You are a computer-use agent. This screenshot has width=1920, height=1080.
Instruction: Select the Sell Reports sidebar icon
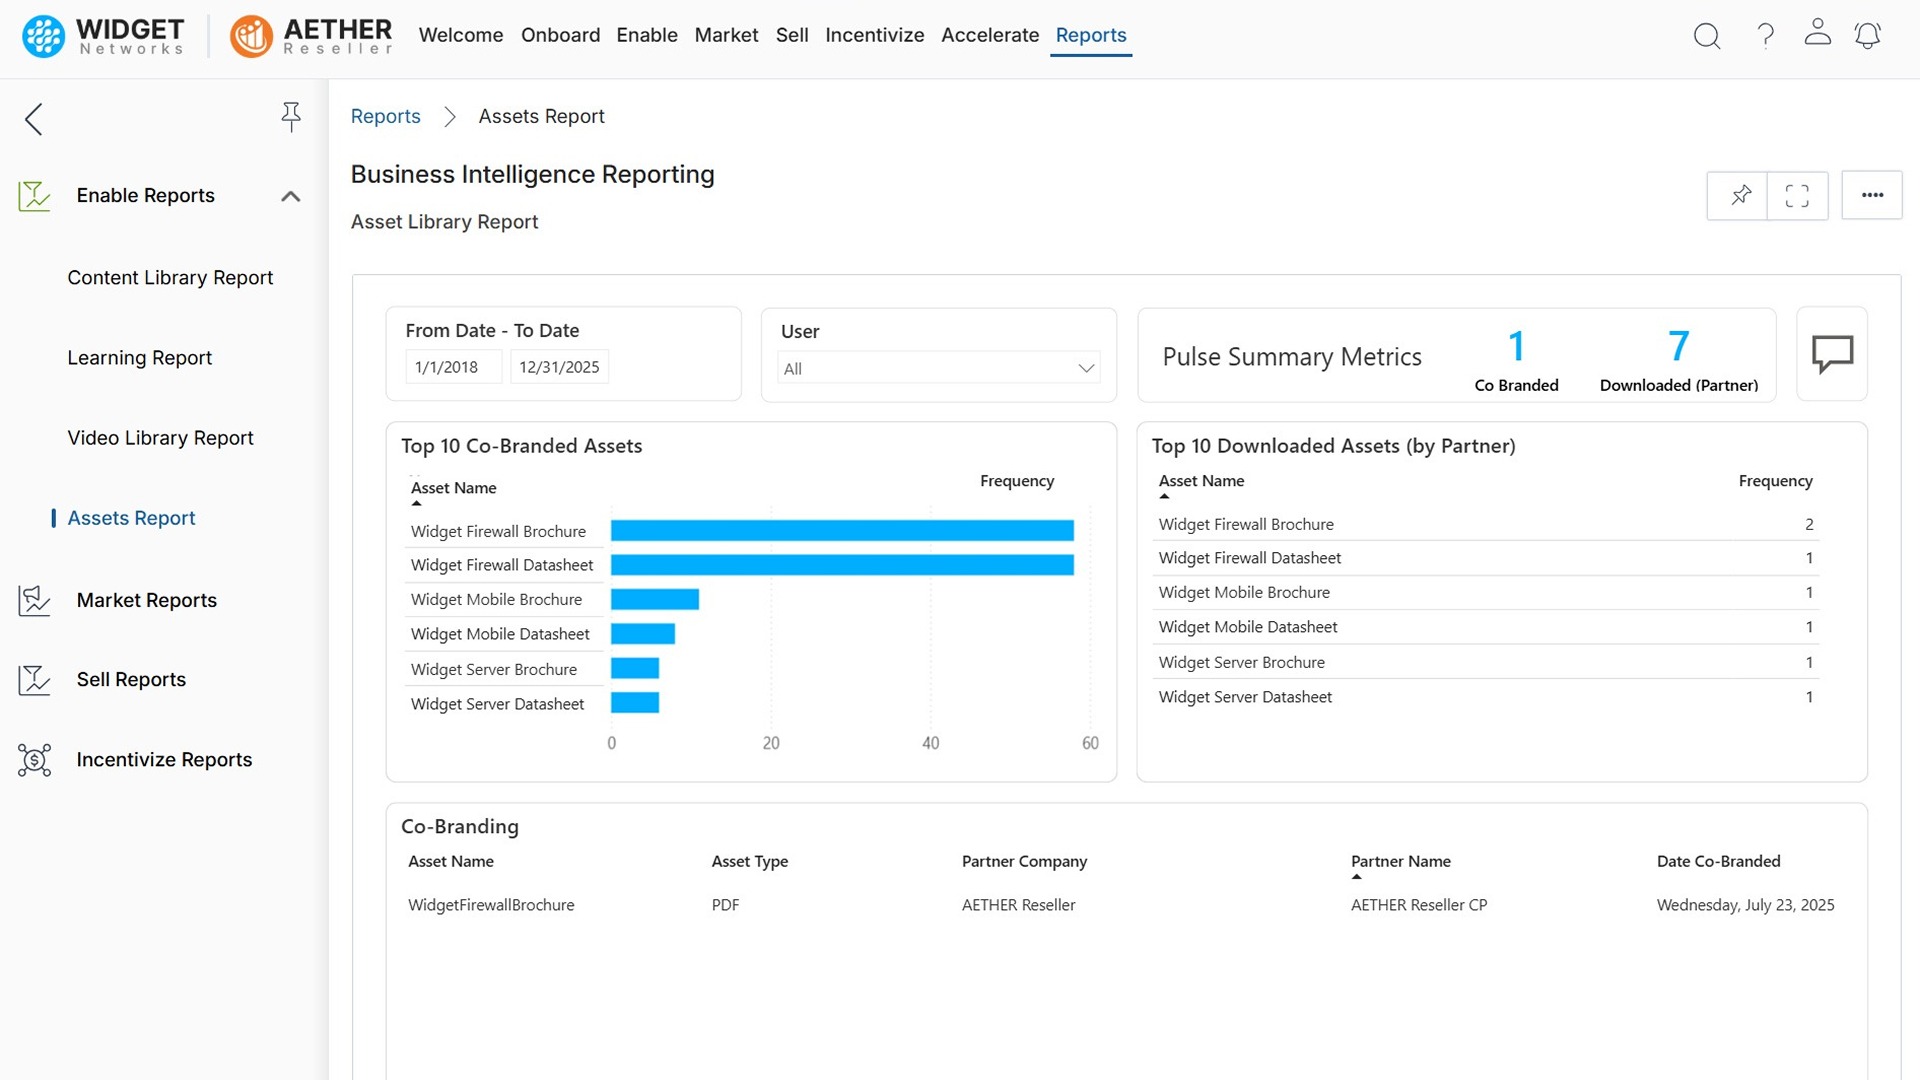[x=34, y=680]
